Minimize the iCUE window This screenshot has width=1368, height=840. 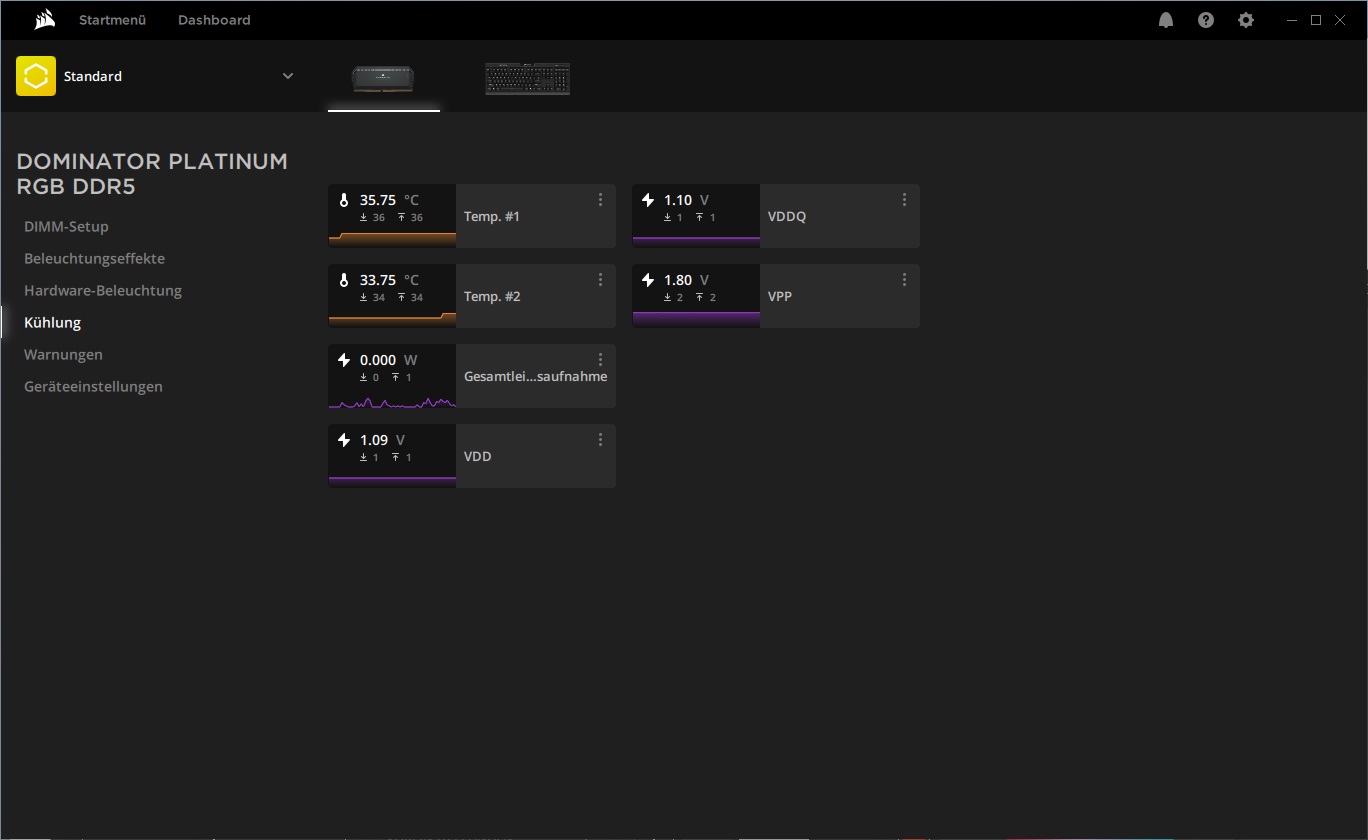[1293, 20]
